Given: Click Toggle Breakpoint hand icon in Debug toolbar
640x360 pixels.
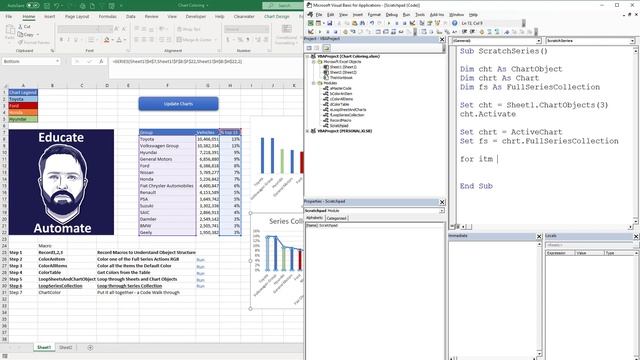Looking at the screenshot, I should click(x=345, y=32).
